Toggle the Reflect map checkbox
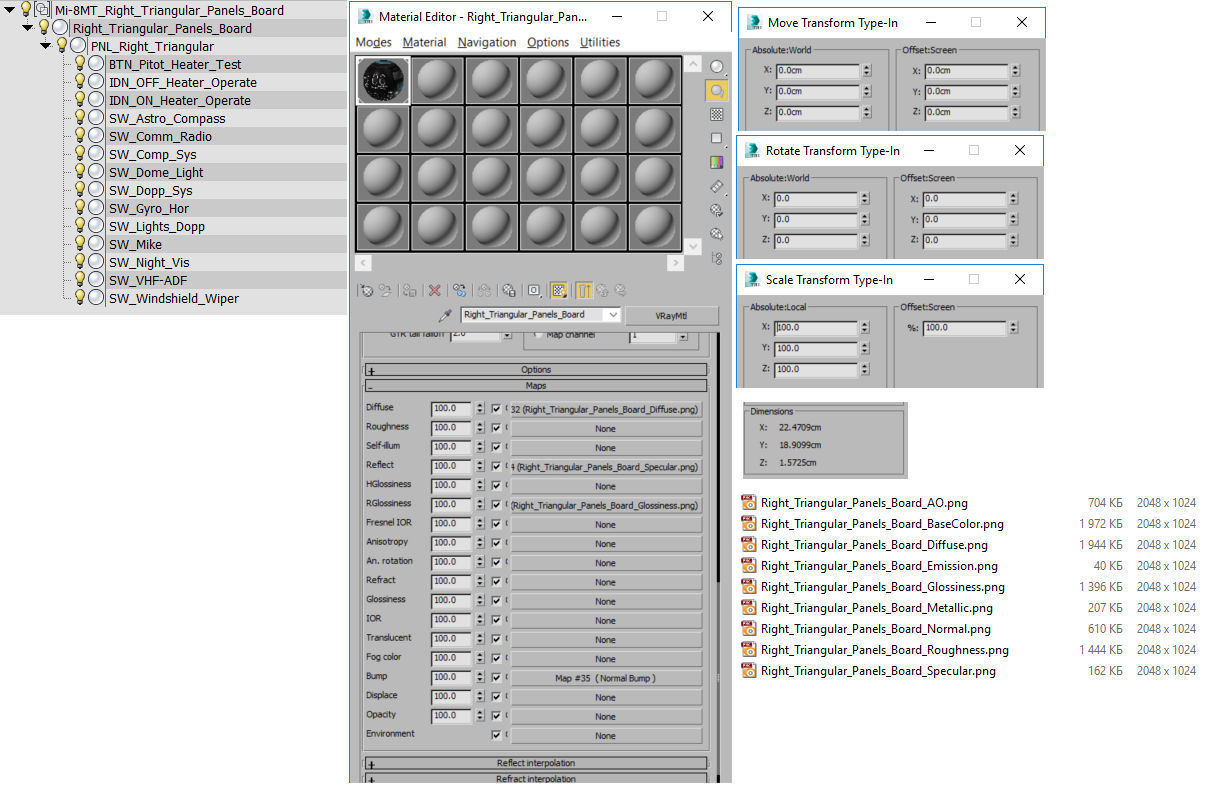 click(497, 466)
